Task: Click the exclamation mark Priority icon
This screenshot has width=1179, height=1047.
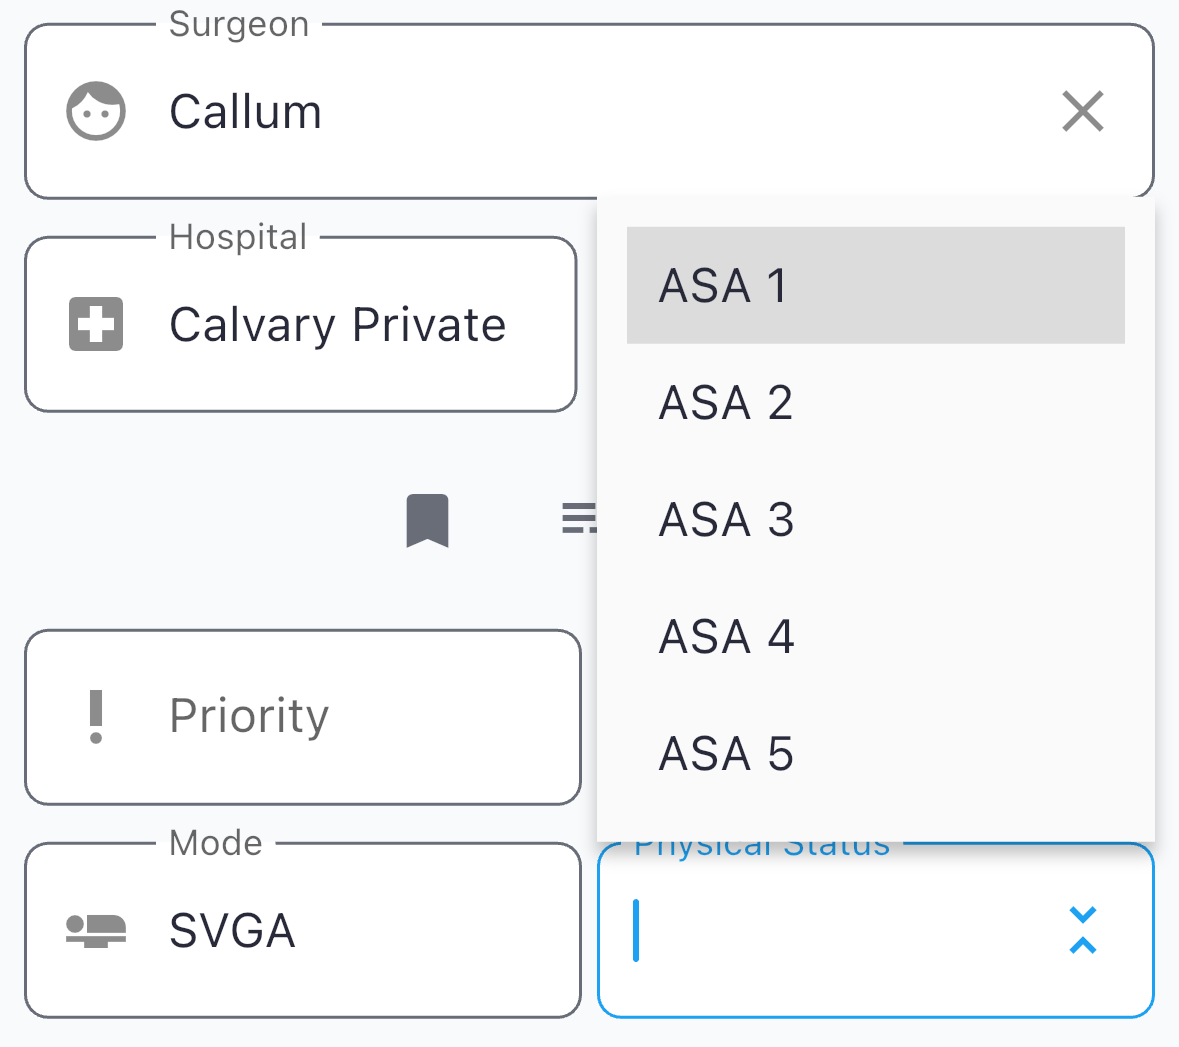Action: click(96, 716)
